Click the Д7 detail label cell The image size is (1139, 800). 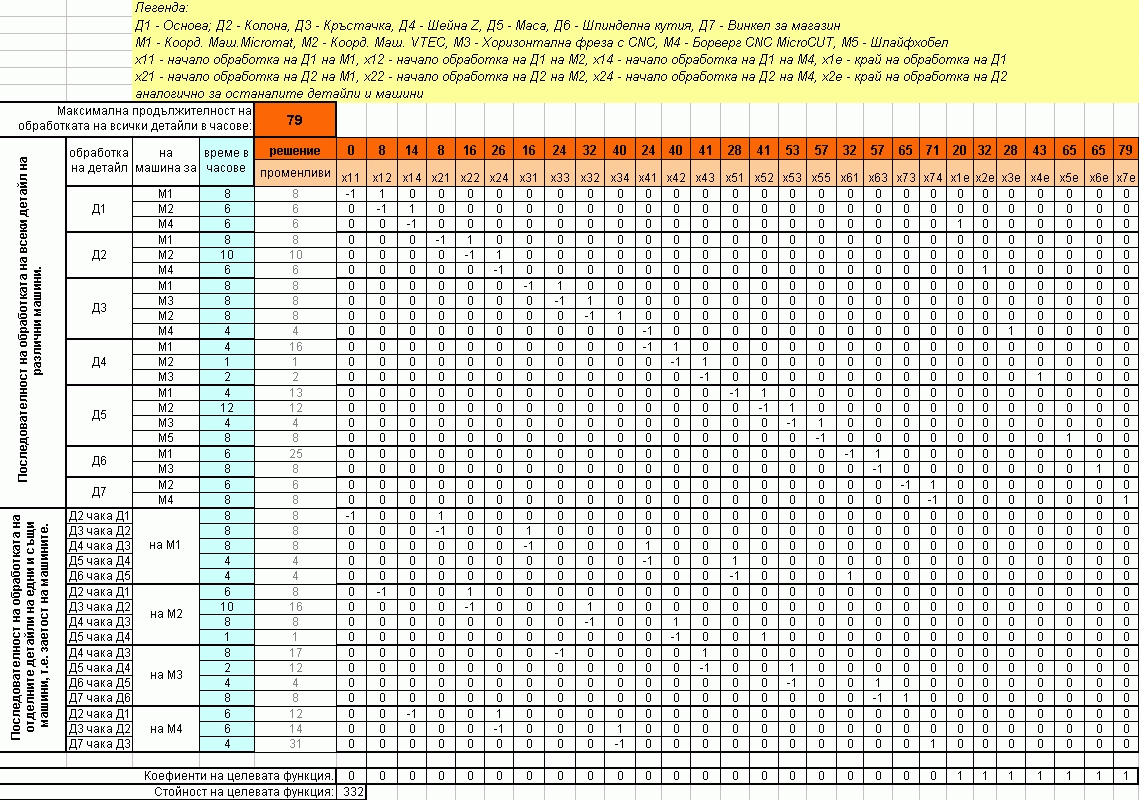tap(100, 492)
